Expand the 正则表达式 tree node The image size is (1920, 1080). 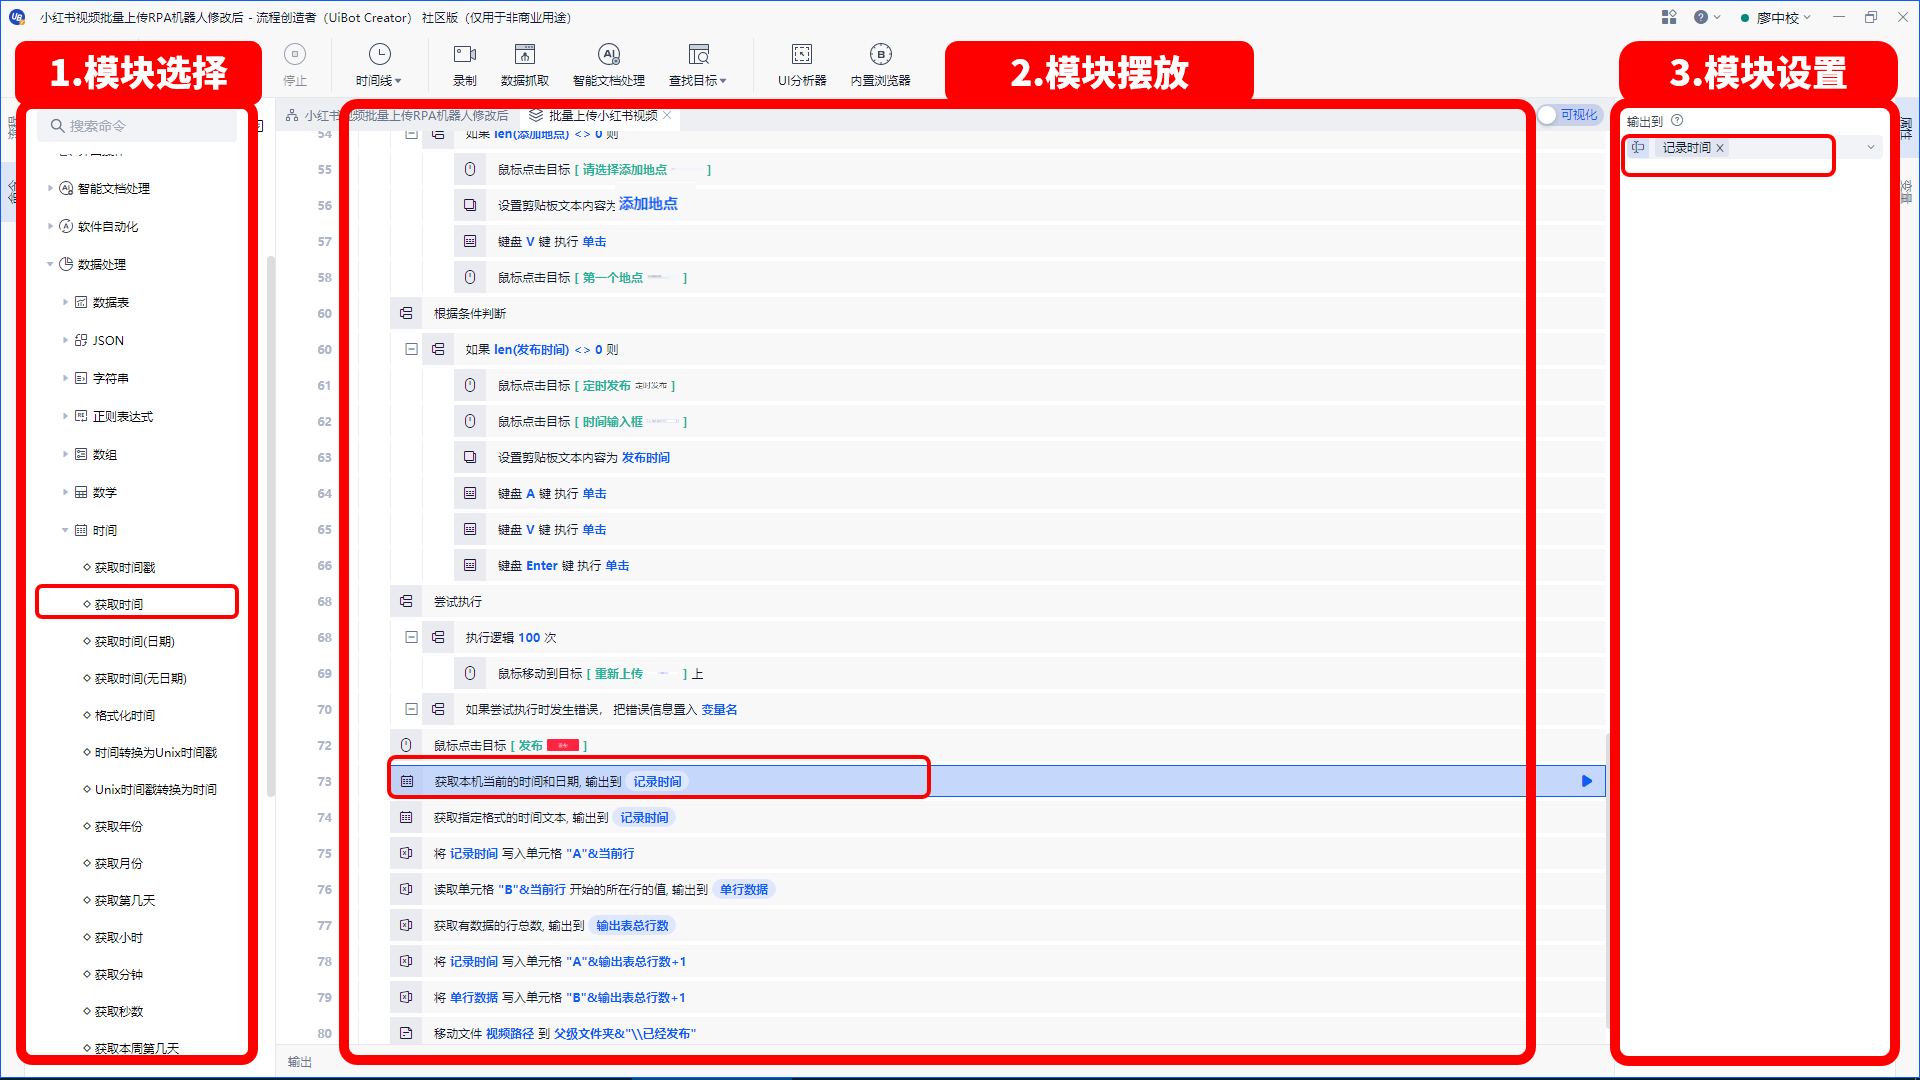[66, 416]
